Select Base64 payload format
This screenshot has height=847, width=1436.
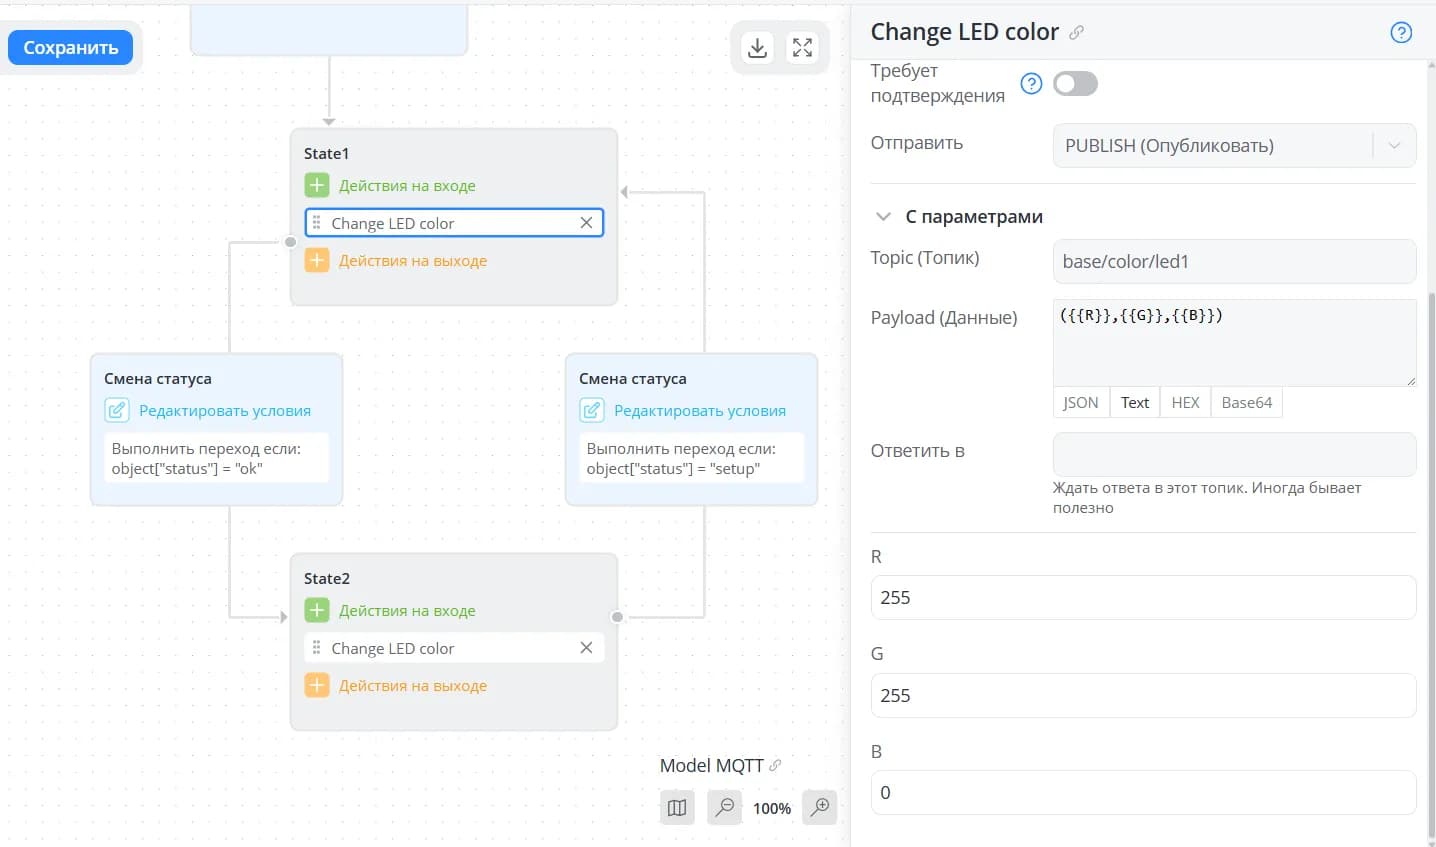1247,402
